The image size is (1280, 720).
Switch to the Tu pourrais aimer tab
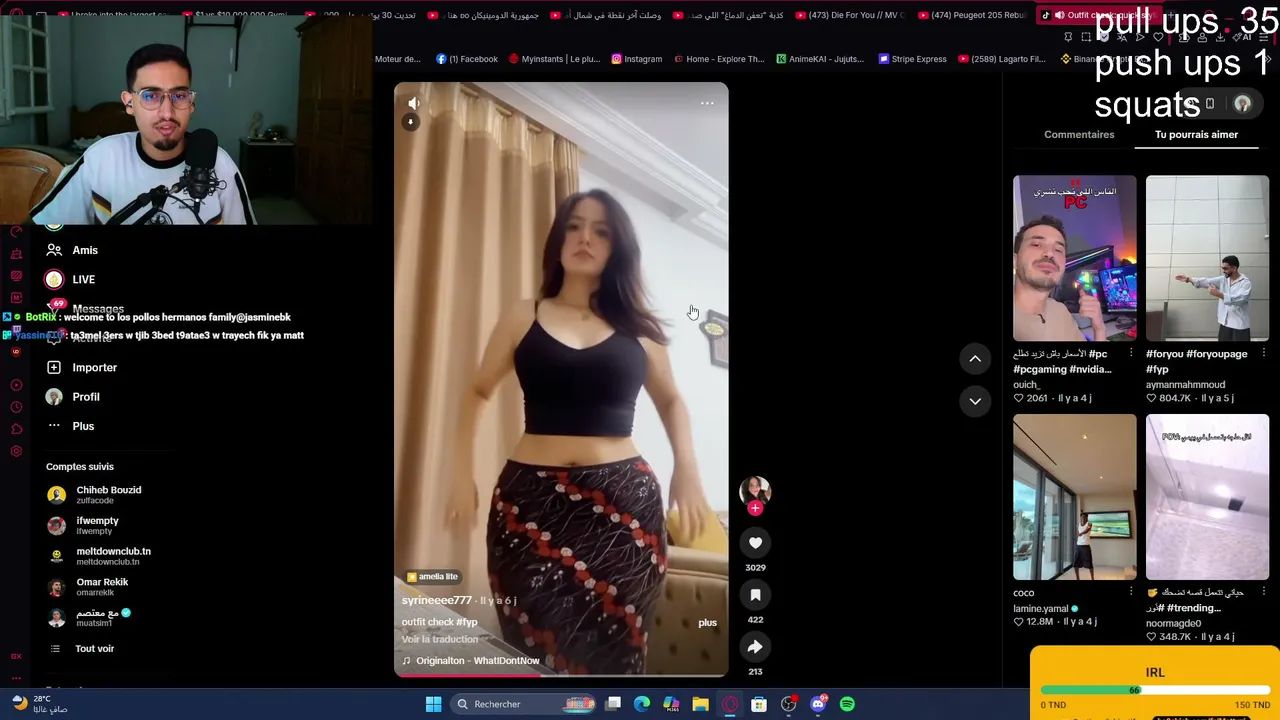(x=1196, y=135)
